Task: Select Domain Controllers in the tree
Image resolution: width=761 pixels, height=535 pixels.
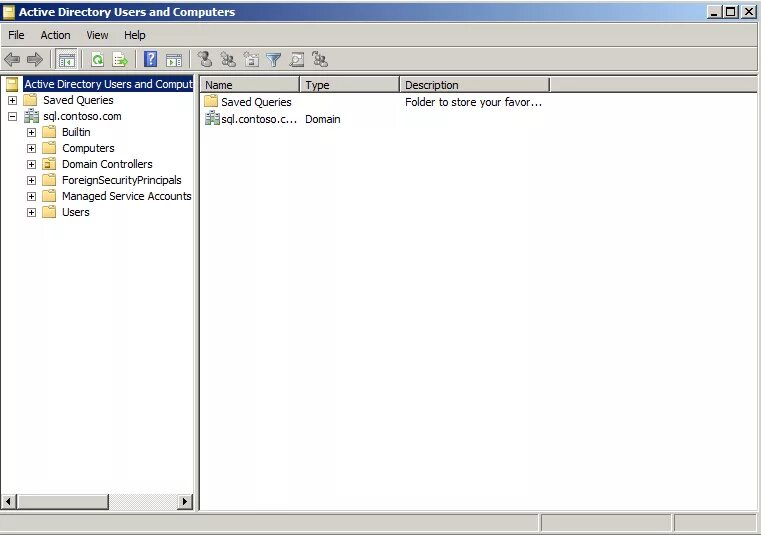Action: 107,164
